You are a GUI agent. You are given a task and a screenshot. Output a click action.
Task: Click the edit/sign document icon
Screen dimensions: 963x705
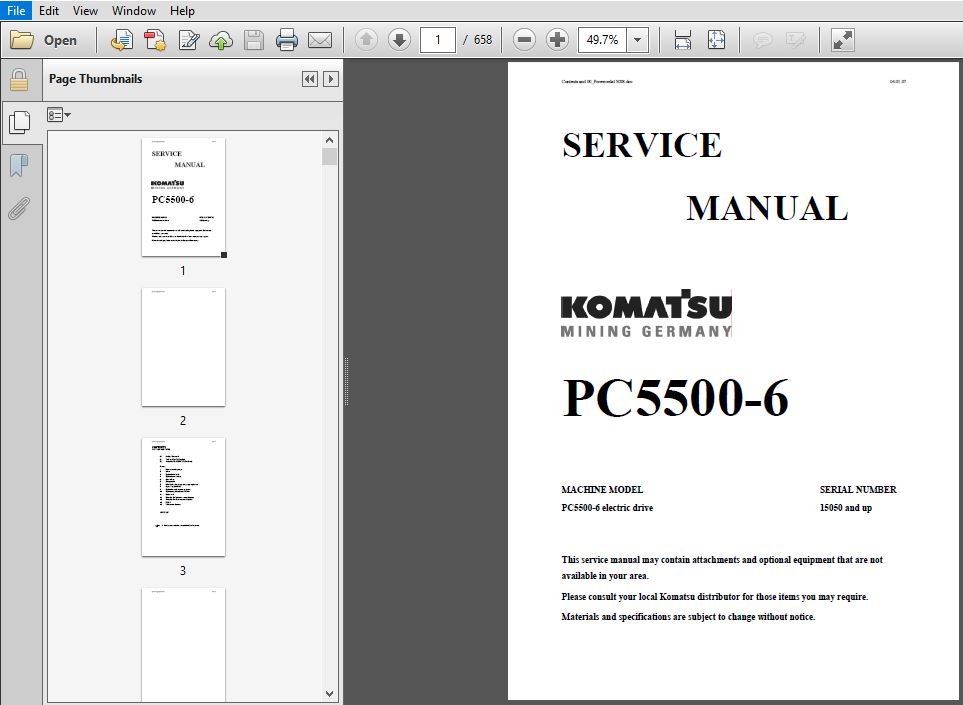[x=189, y=40]
